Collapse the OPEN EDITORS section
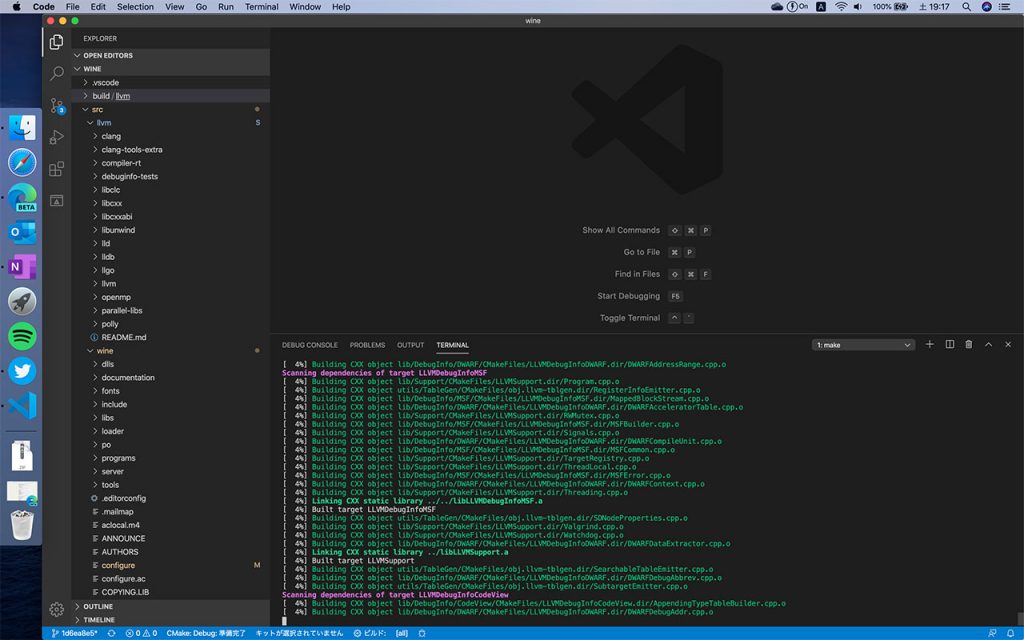This screenshot has height=640, width=1024. [x=170, y=56]
